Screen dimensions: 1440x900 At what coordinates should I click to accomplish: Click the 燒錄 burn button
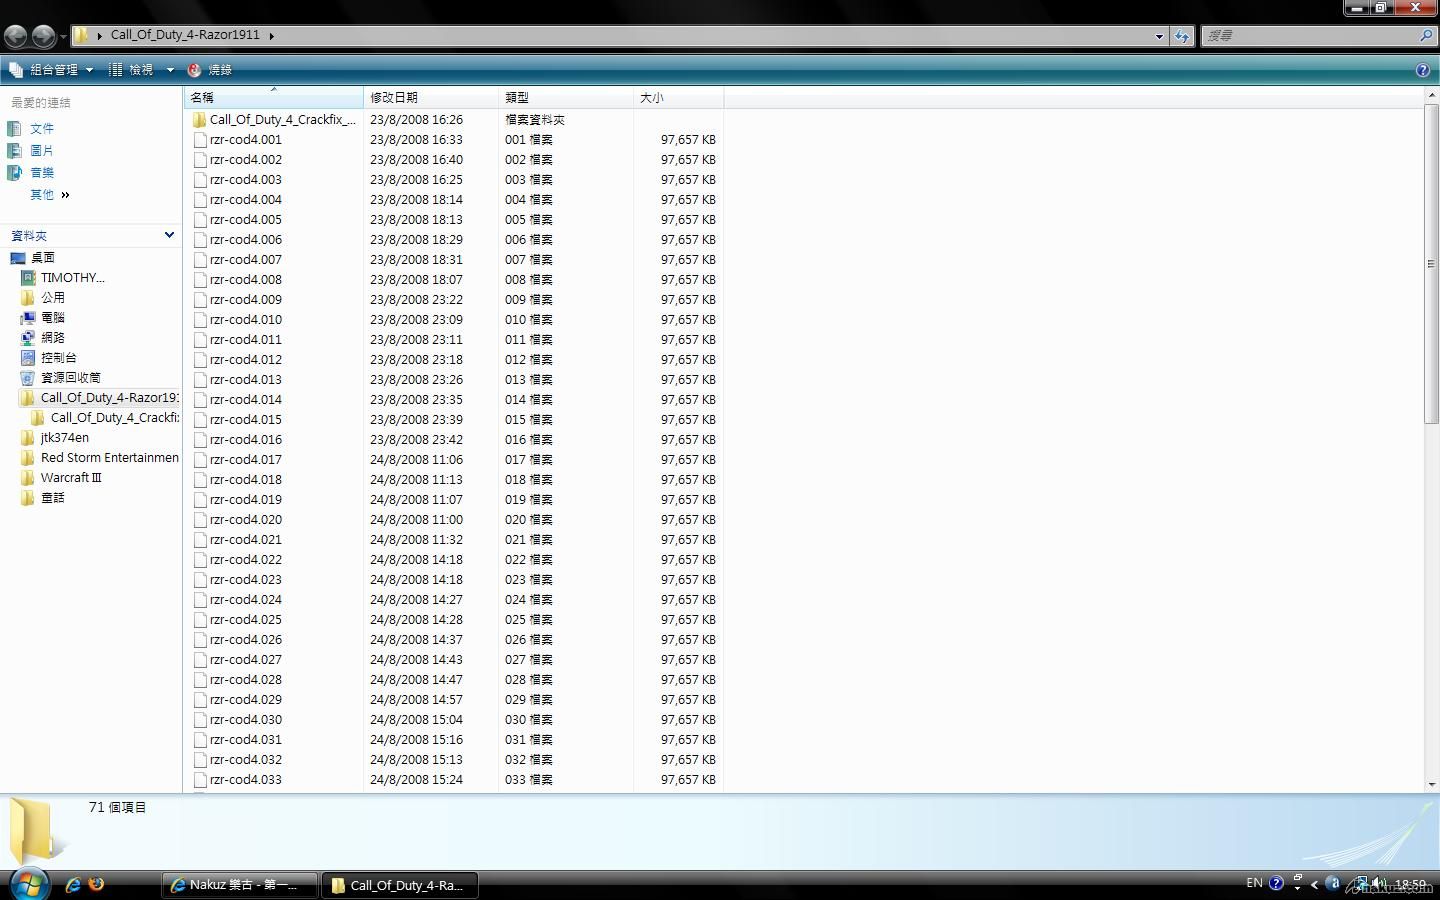[210, 70]
